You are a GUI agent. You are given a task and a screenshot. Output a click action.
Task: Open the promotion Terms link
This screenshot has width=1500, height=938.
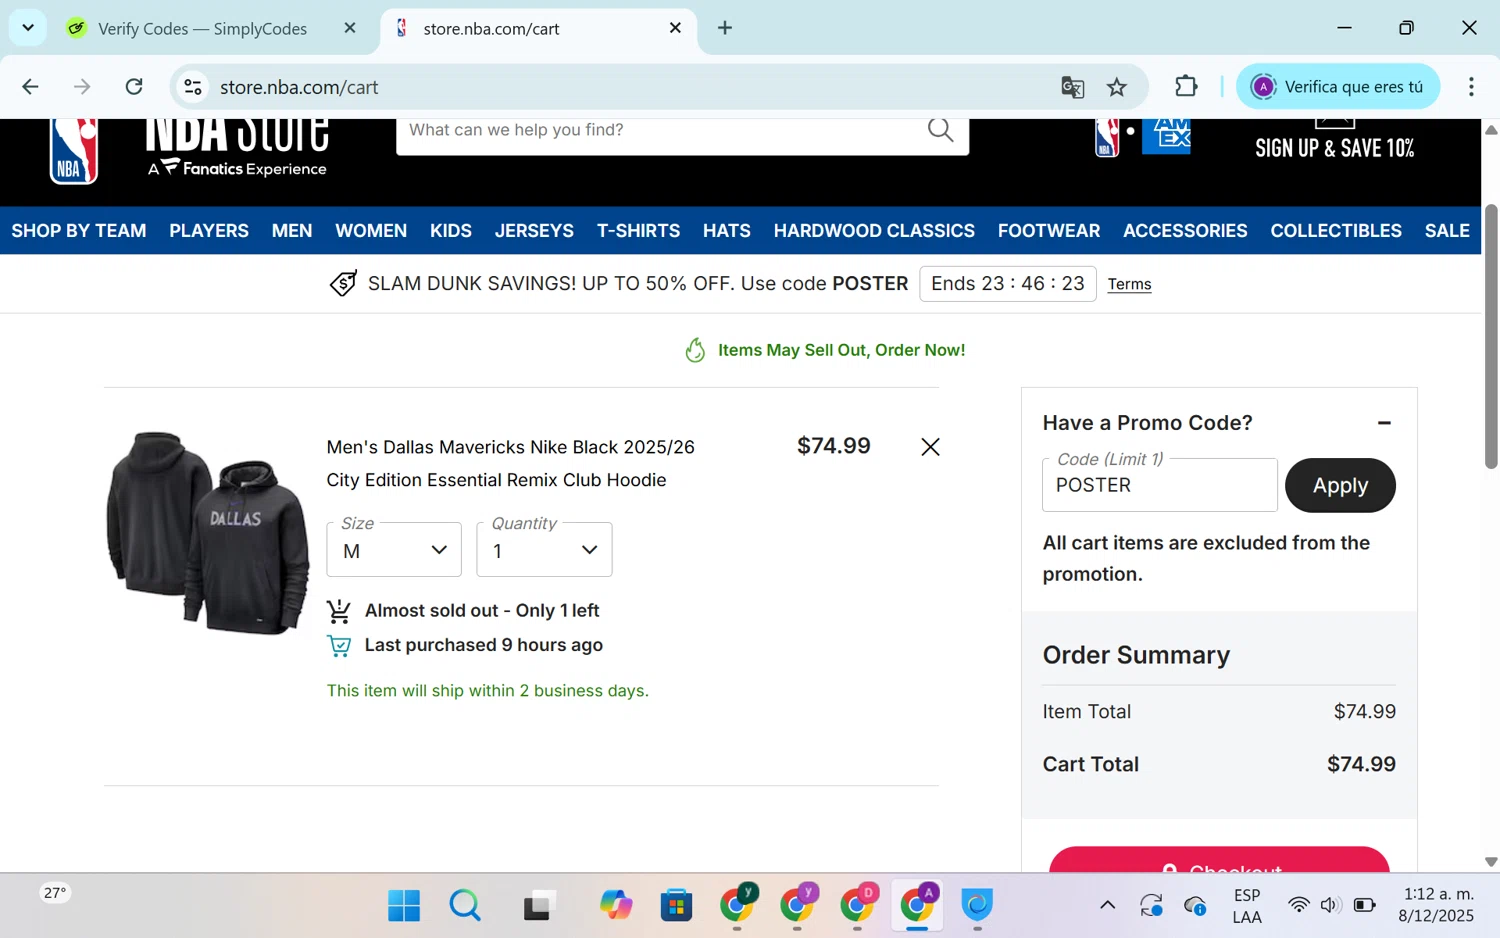[x=1129, y=284]
